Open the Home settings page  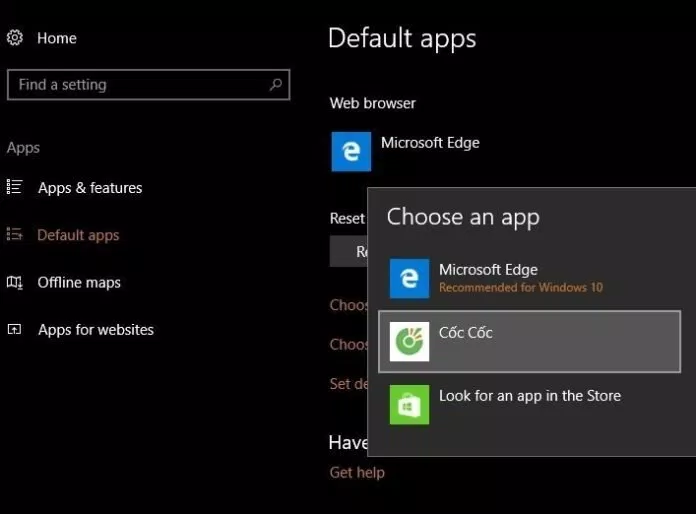pos(57,38)
